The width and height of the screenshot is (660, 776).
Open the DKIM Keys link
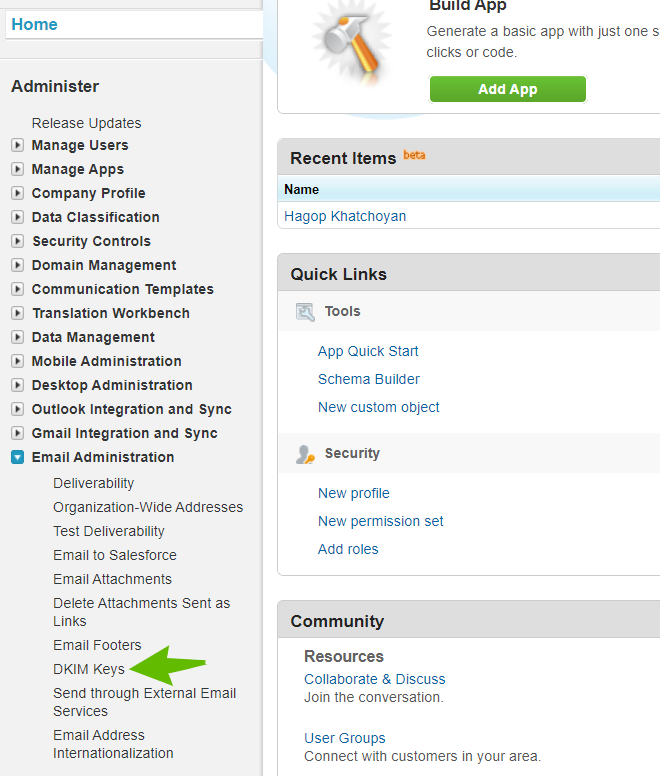(x=89, y=669)
